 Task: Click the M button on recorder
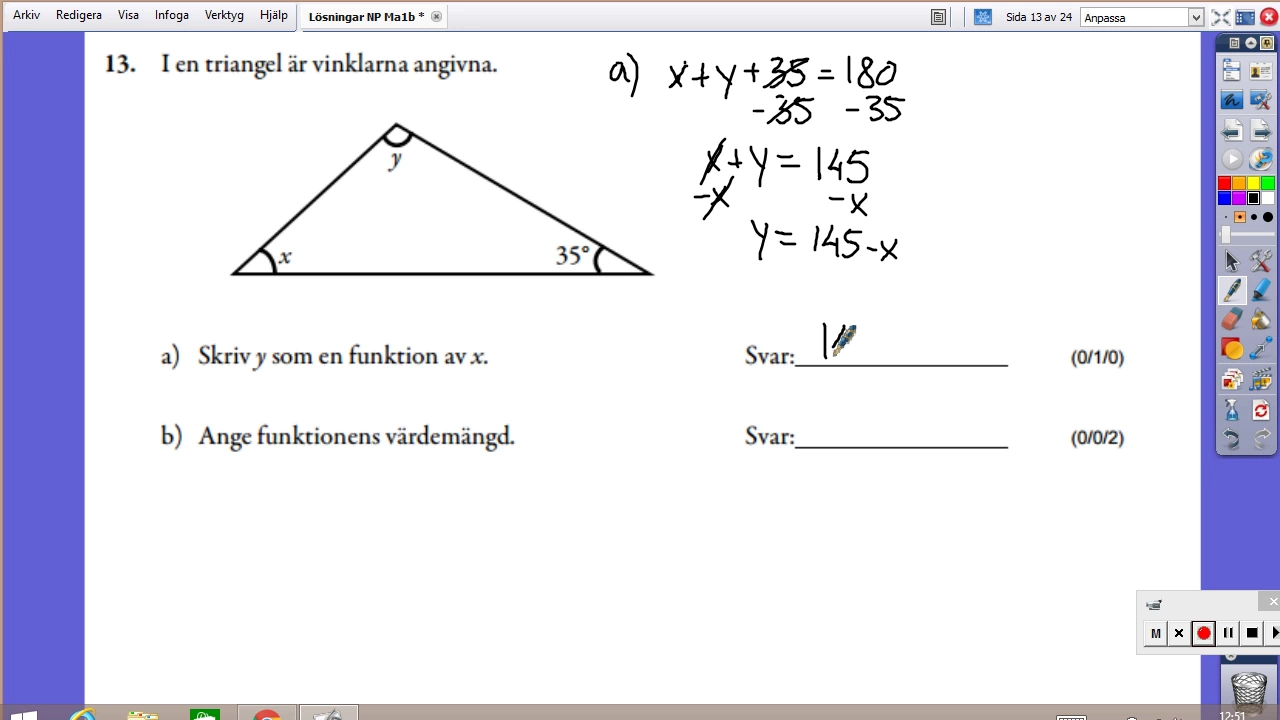click(1155, 633)
